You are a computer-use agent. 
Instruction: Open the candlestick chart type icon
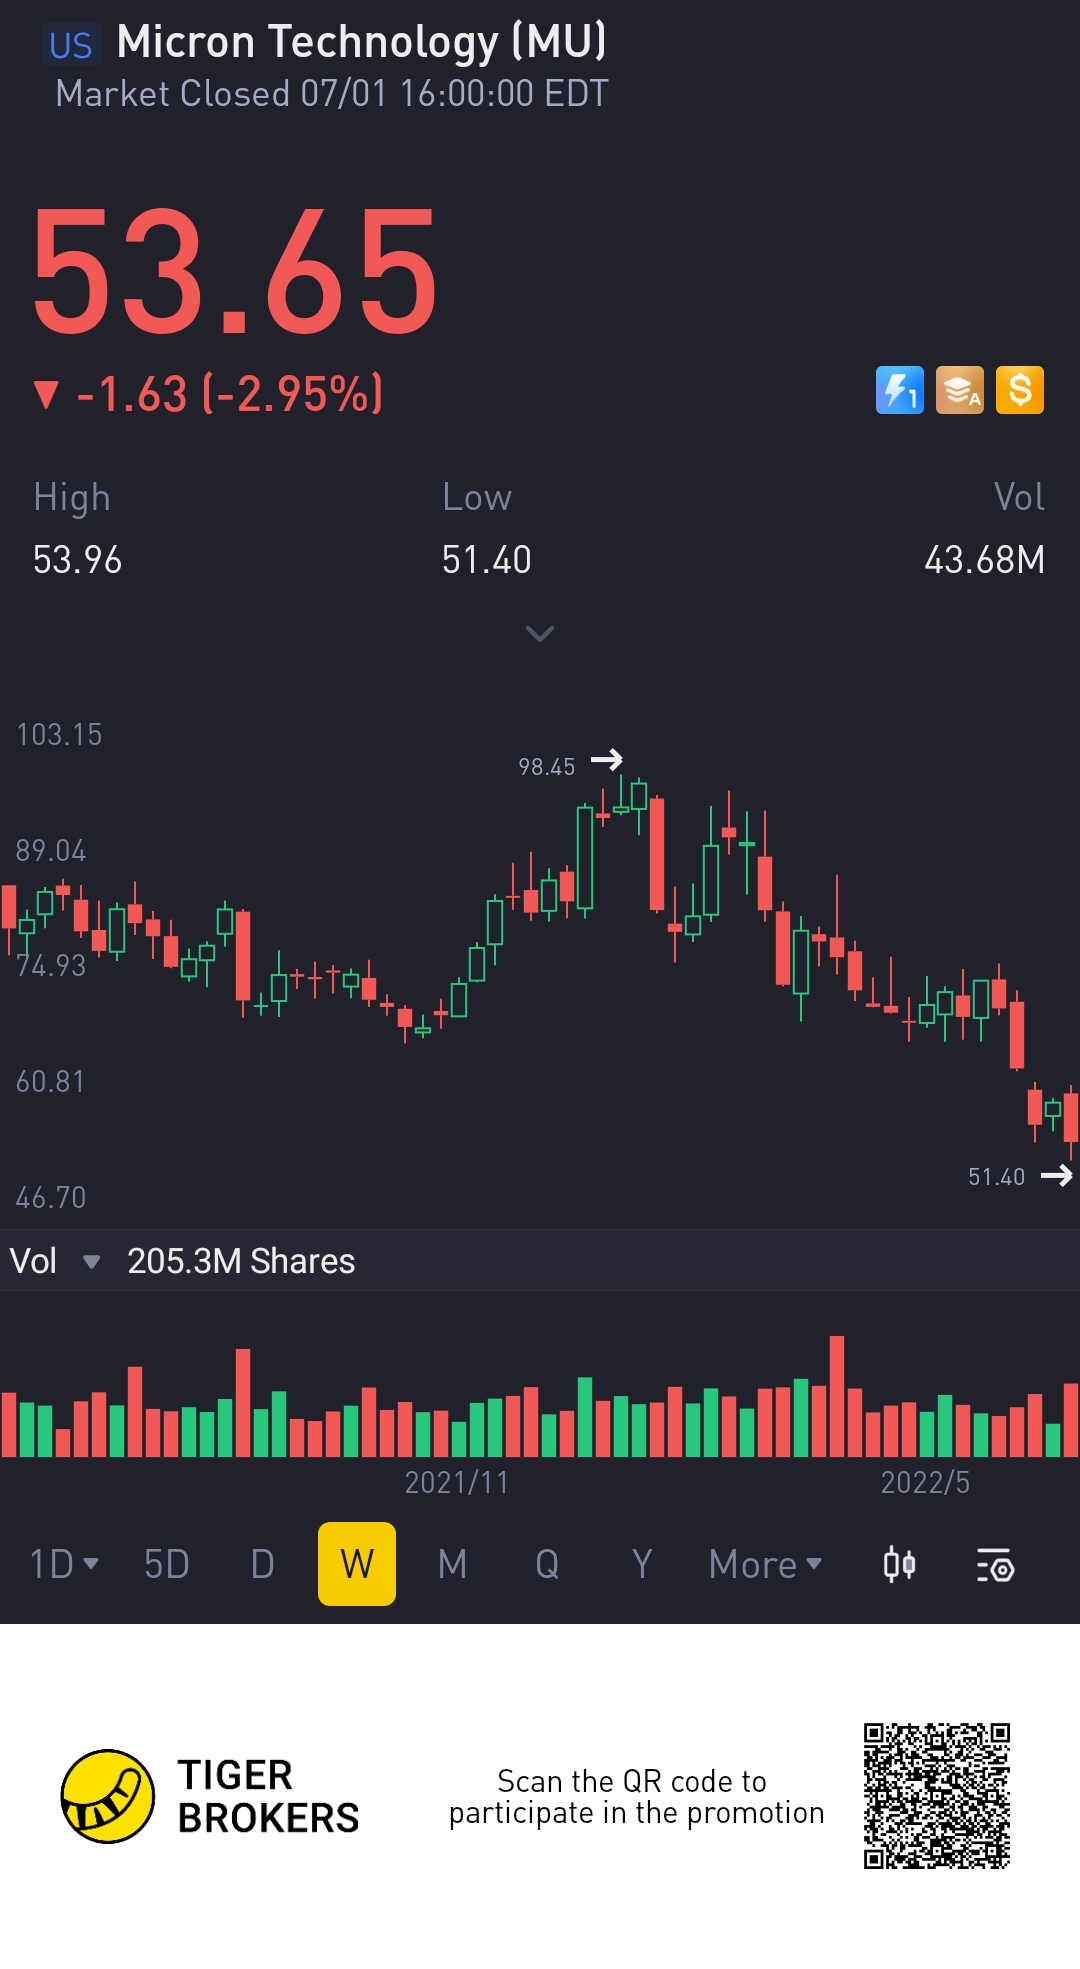tap(899, 1564)
